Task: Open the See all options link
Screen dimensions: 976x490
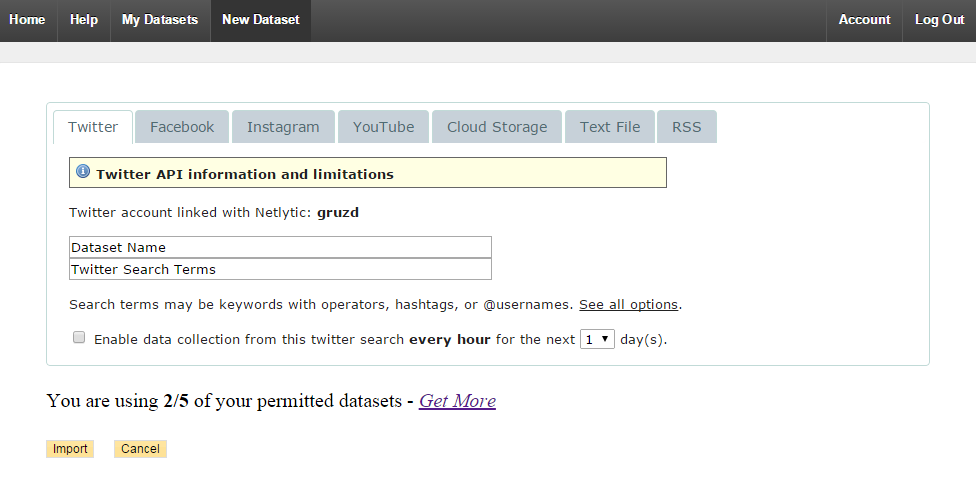Action: (628, 304)
